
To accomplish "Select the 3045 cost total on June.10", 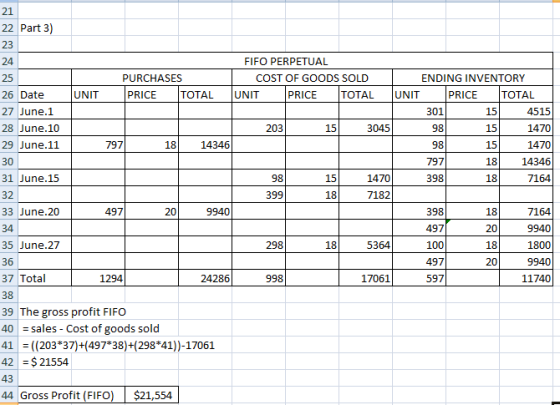I will (x=366, y=128).
